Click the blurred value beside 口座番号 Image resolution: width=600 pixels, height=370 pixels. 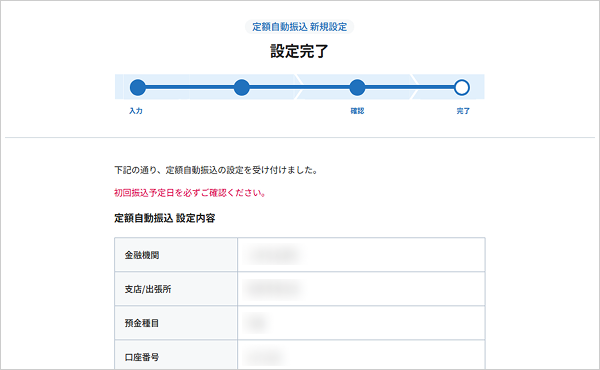click(x=263, y=357)
